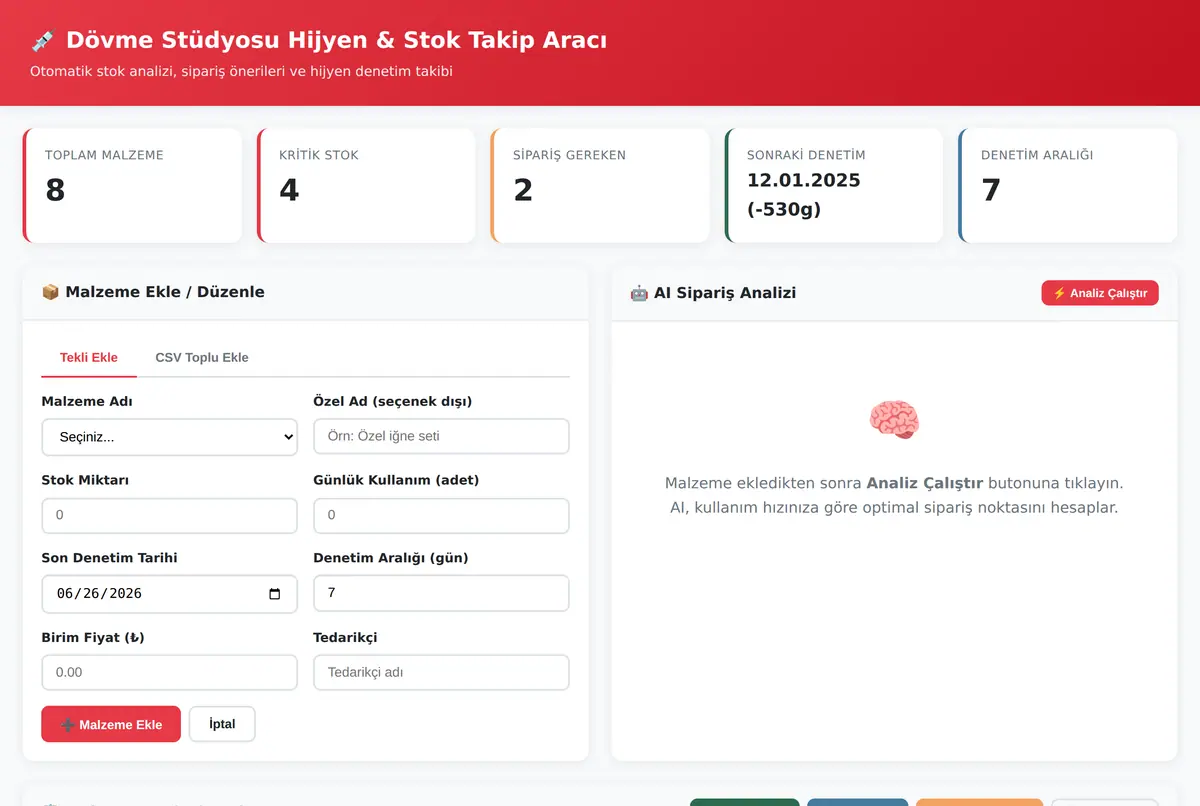This screenshot has width=1200, height=806.
Task: Click the brain icon in the analysis panel
Action: click(x=894, y=419)
